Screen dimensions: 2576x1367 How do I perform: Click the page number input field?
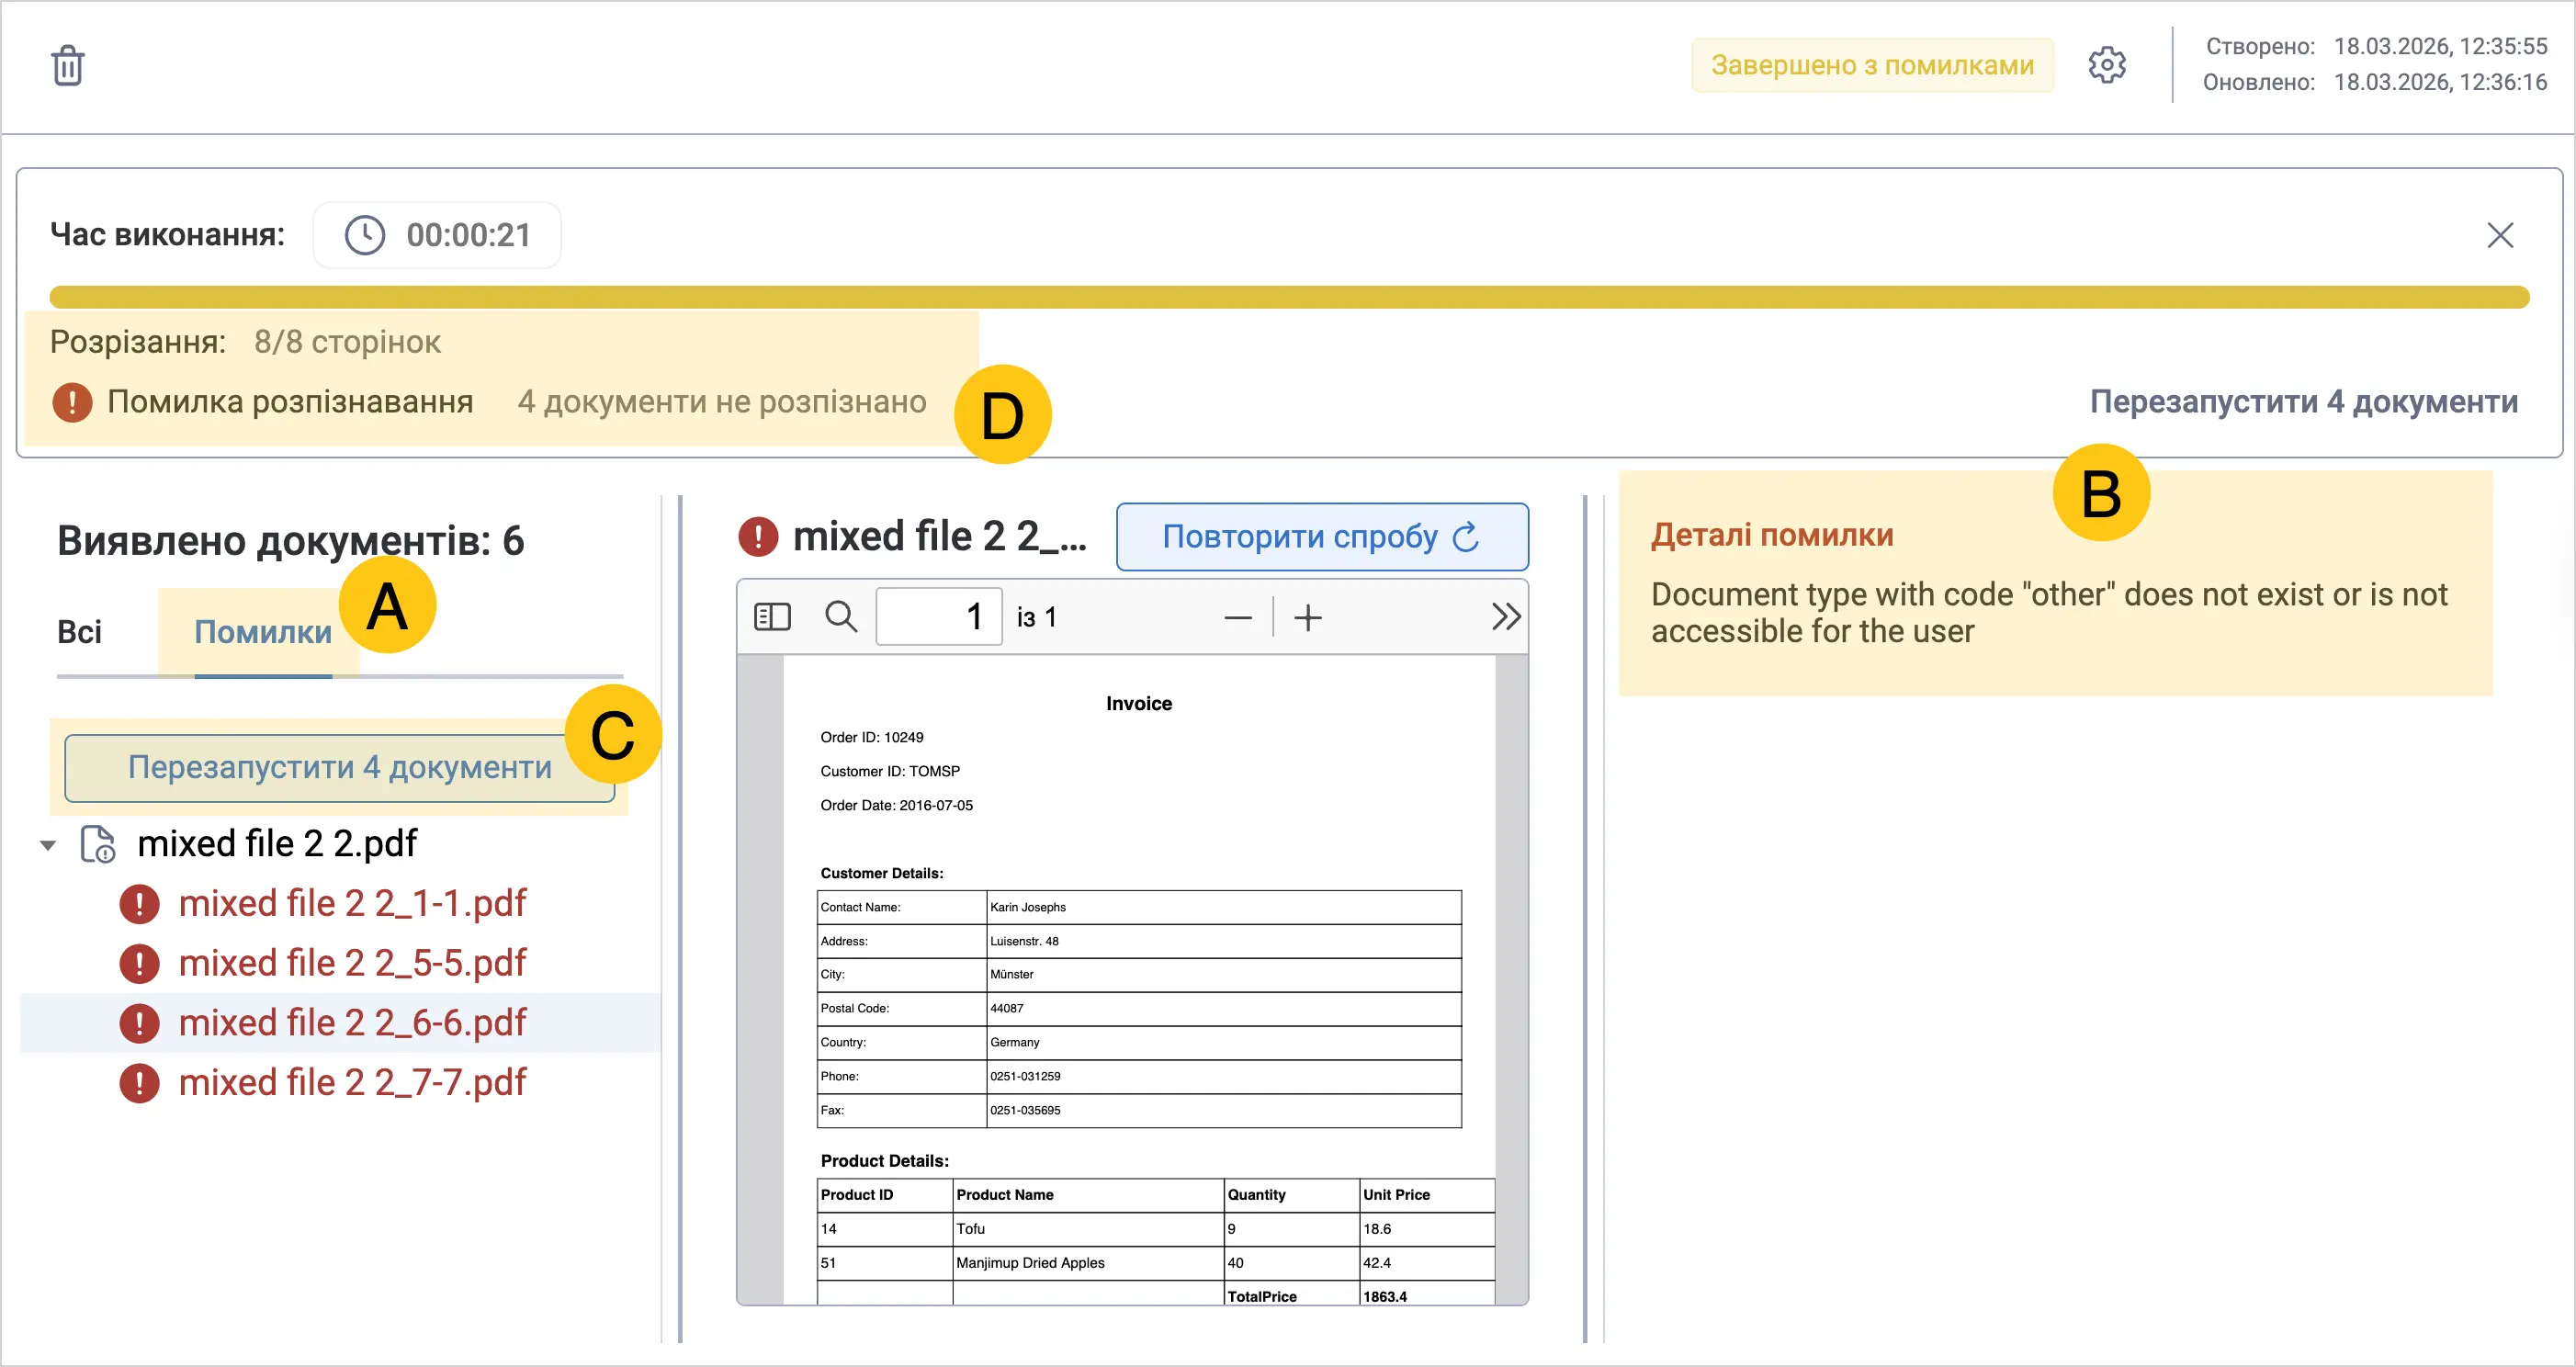pyautogui.click(x=939, y=616)
